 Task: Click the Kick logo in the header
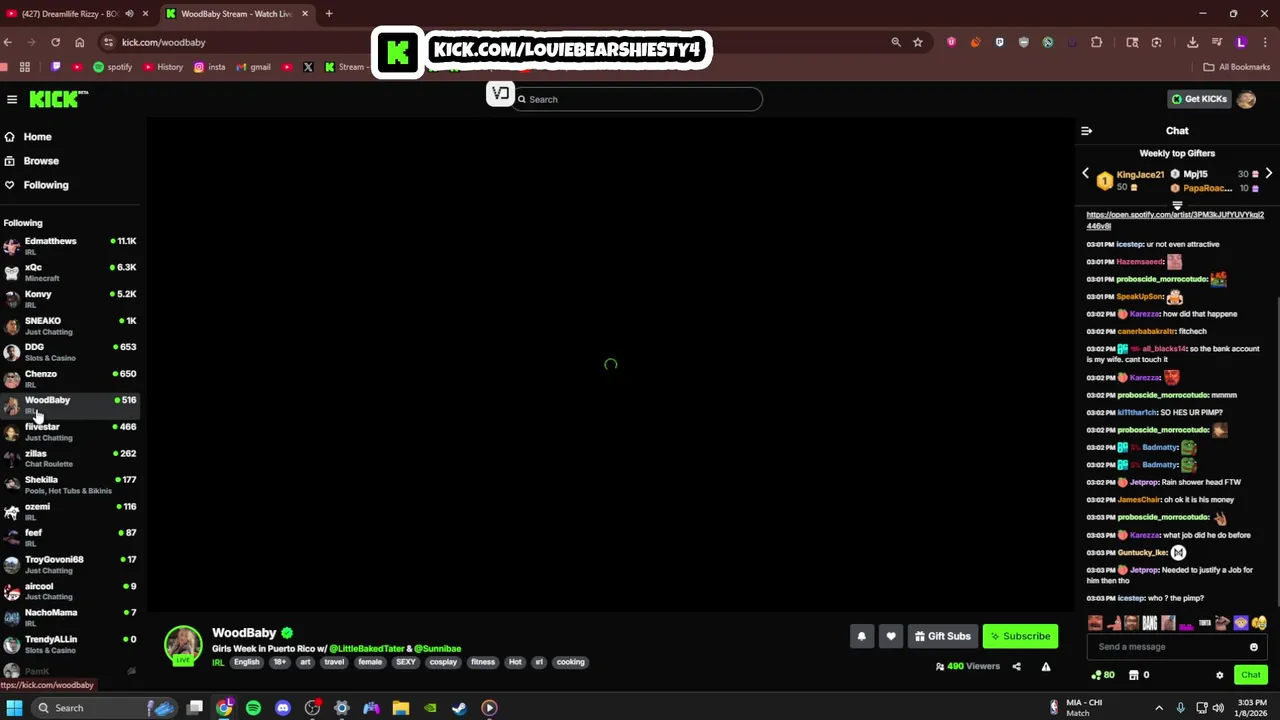point(58,99)
